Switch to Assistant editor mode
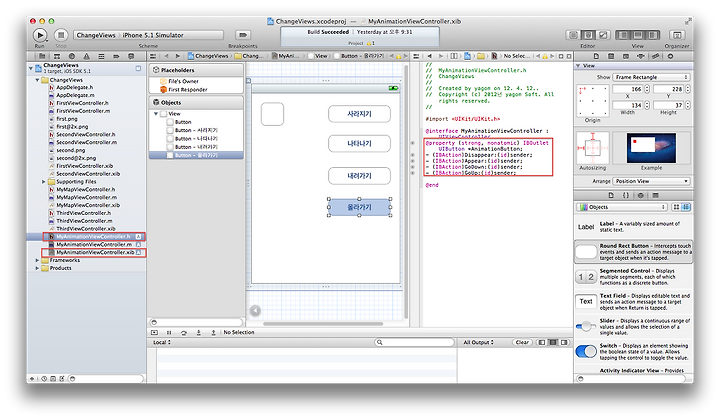Image resolution: width=720 pixels, height=420 pixels. [588, 35]
